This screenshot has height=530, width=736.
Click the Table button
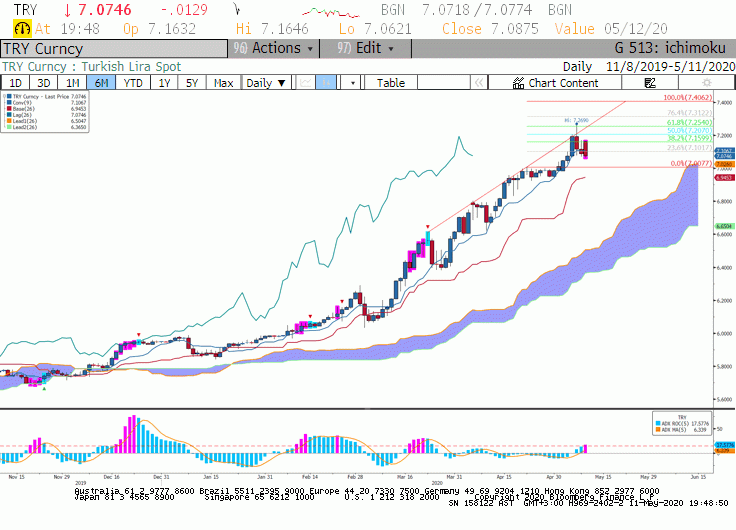(391, 83)
